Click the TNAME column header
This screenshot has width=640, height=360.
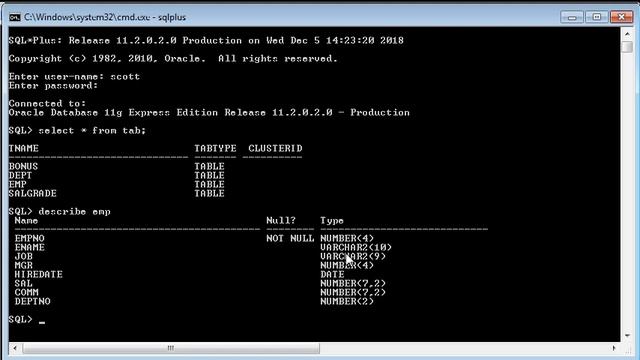click(x=24, y=149)
